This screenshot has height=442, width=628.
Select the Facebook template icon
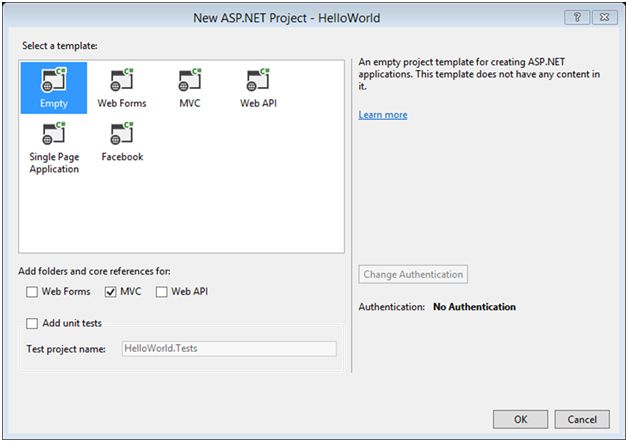tap(121, 135)
